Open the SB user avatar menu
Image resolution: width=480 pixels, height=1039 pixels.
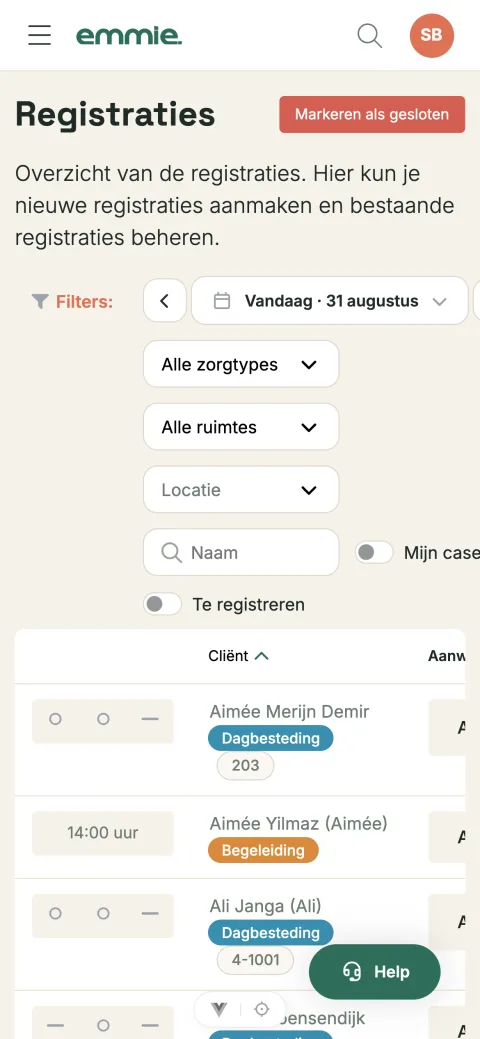pyautogui.click(x=432, y=35)
